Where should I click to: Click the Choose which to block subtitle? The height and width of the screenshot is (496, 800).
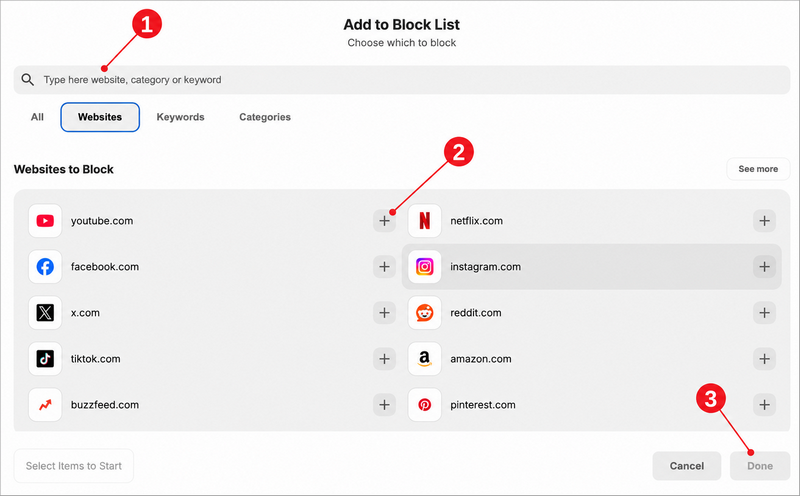click(x=402, y=43)
